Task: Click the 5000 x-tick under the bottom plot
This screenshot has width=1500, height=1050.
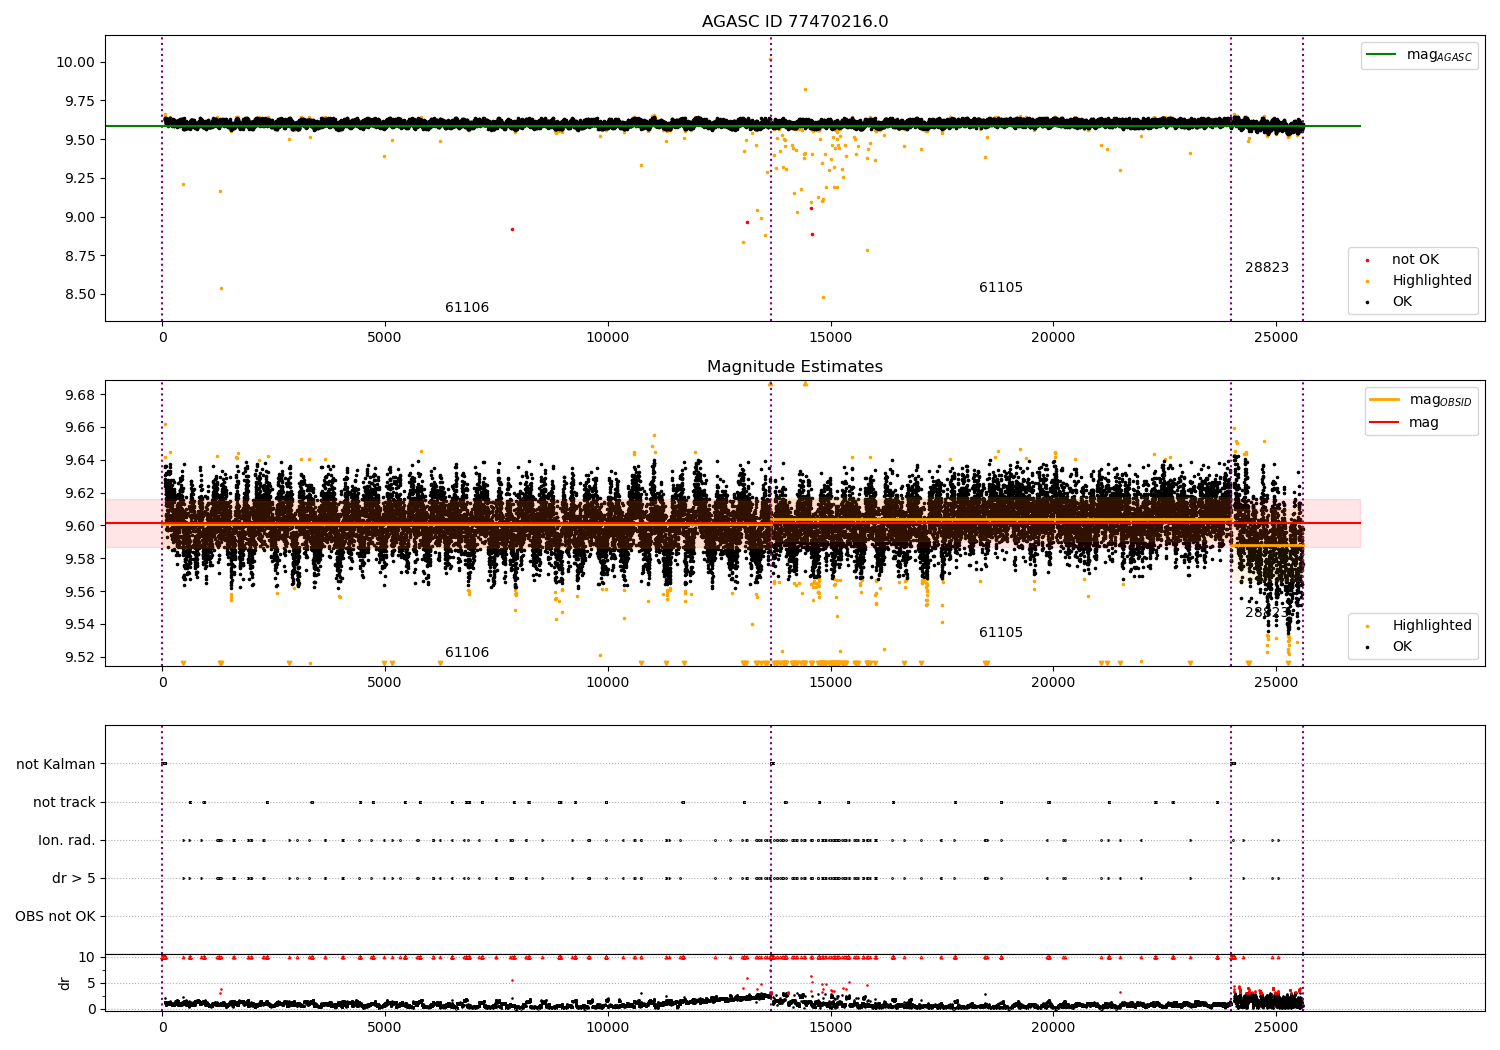Action: point(385,1028)
